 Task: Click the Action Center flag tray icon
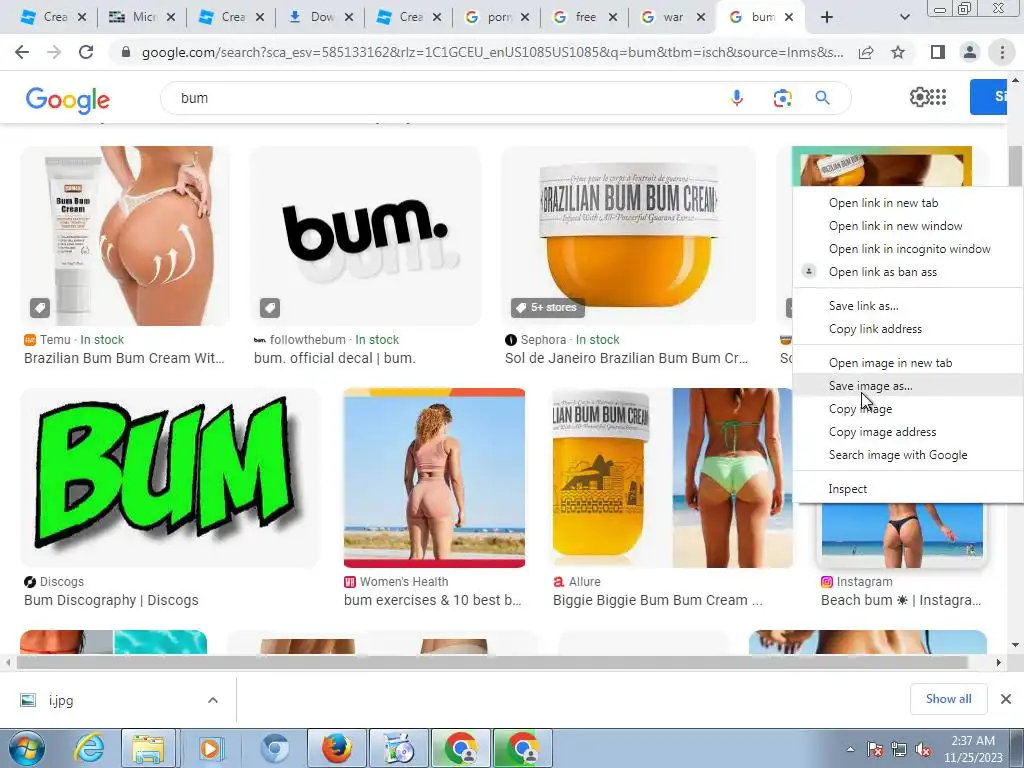coord(874,750)
